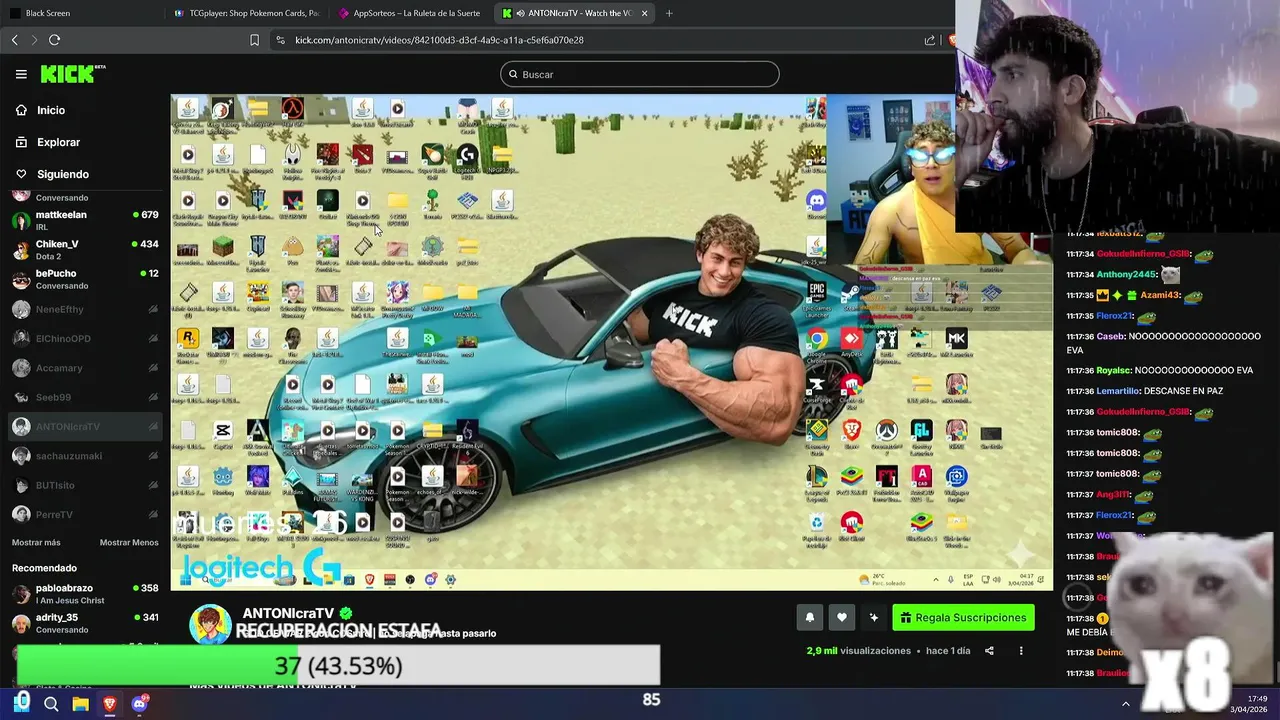Click the Discord icon in the video desktop
The height and width of the screenshot is (720, 1280).
click(x=817, y=203)
